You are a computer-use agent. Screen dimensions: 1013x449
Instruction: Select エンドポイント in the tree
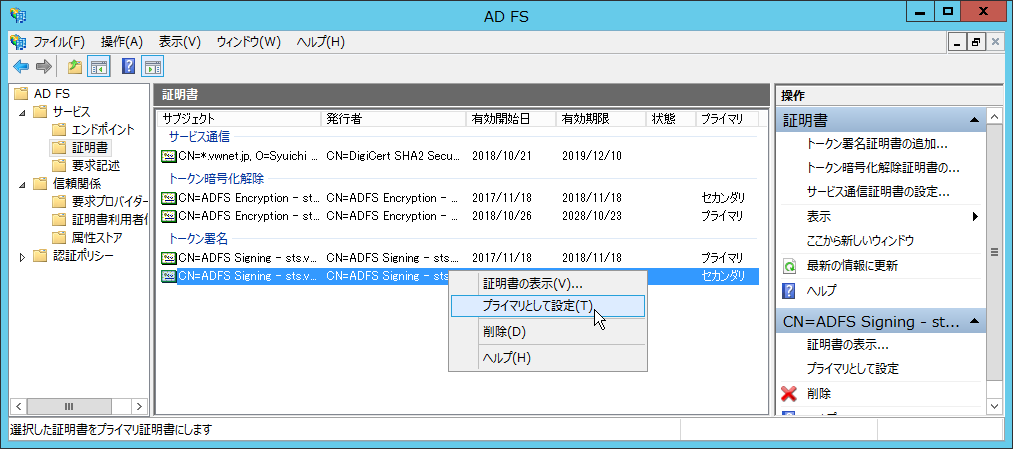point(103,129)
